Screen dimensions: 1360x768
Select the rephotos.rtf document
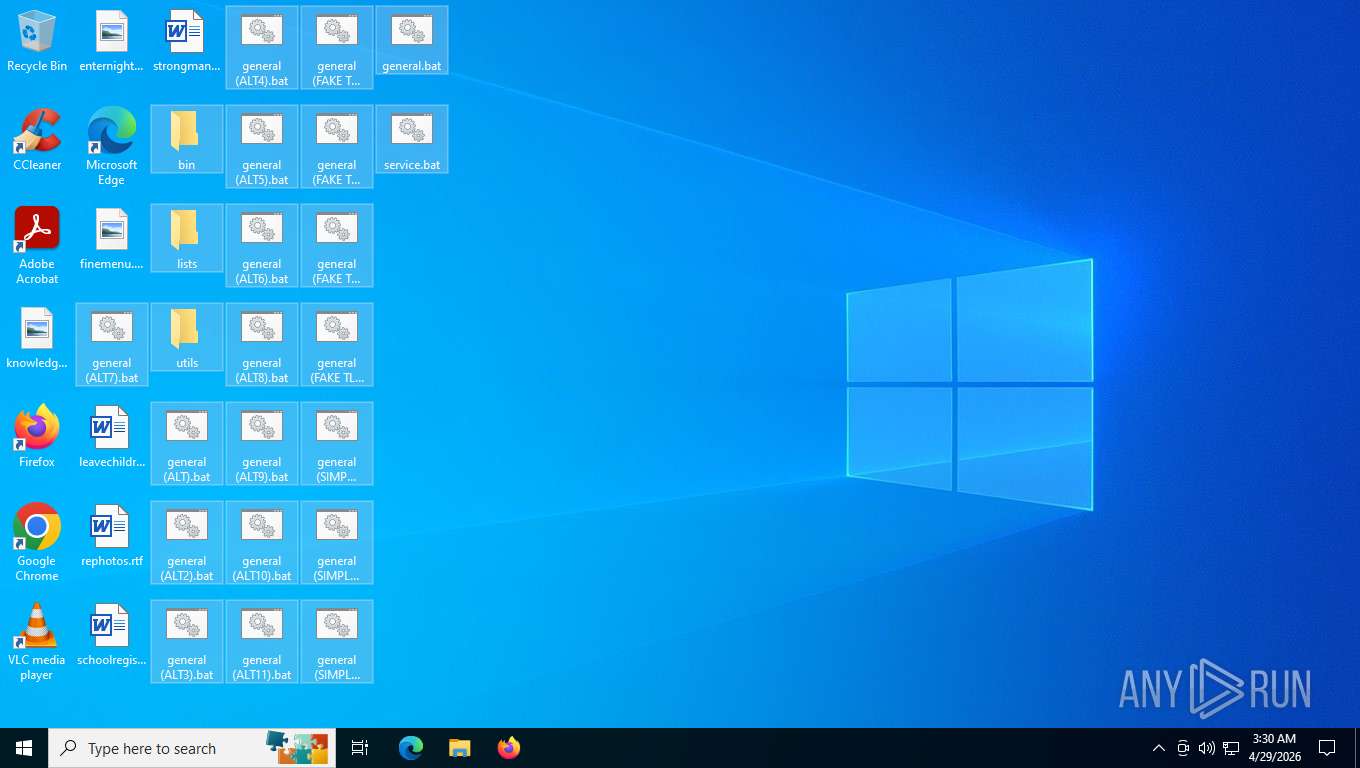[x=112, y=536]
